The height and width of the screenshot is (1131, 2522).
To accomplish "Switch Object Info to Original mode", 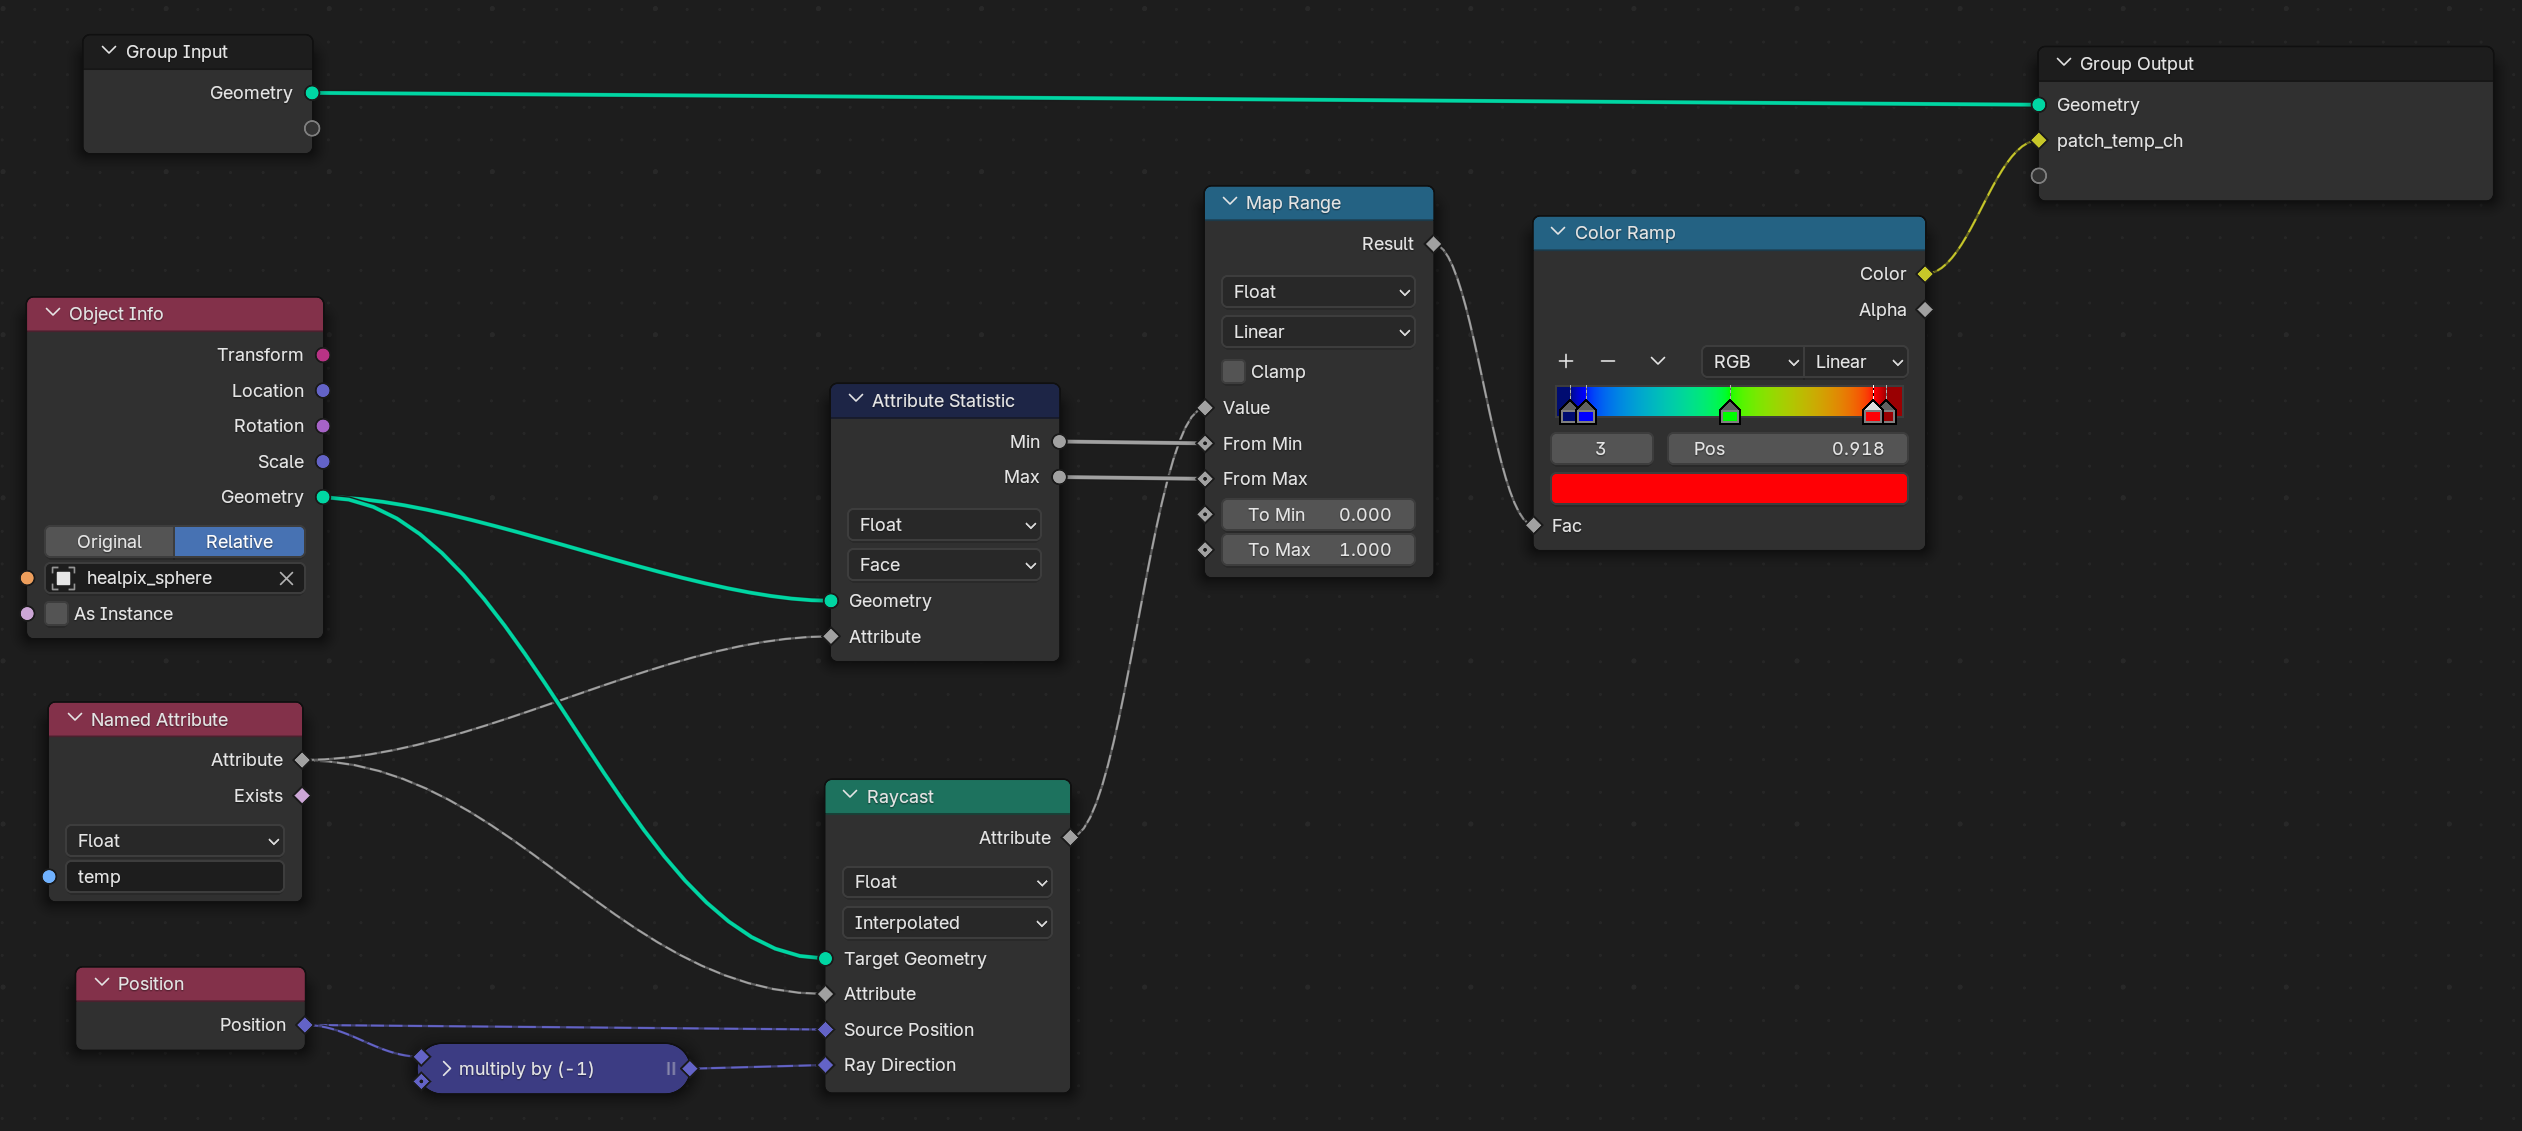I will [x=110, y=541].
